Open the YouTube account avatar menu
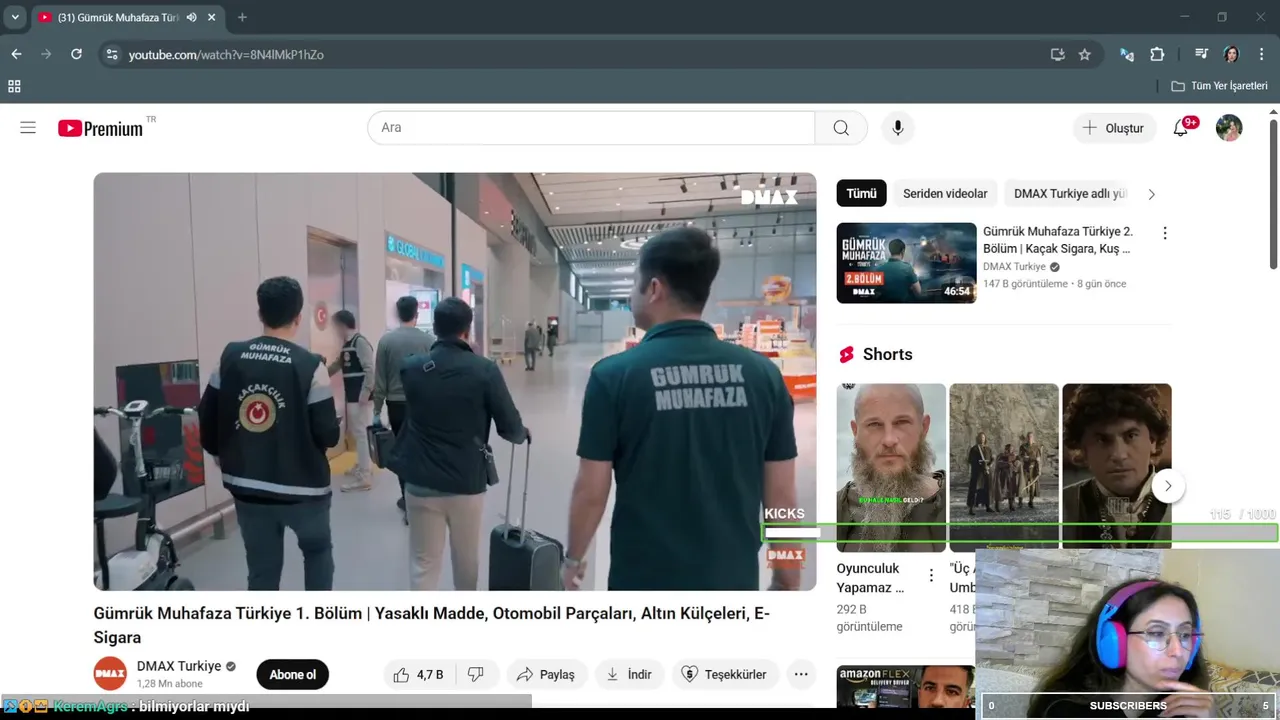 click(1229, 128)
